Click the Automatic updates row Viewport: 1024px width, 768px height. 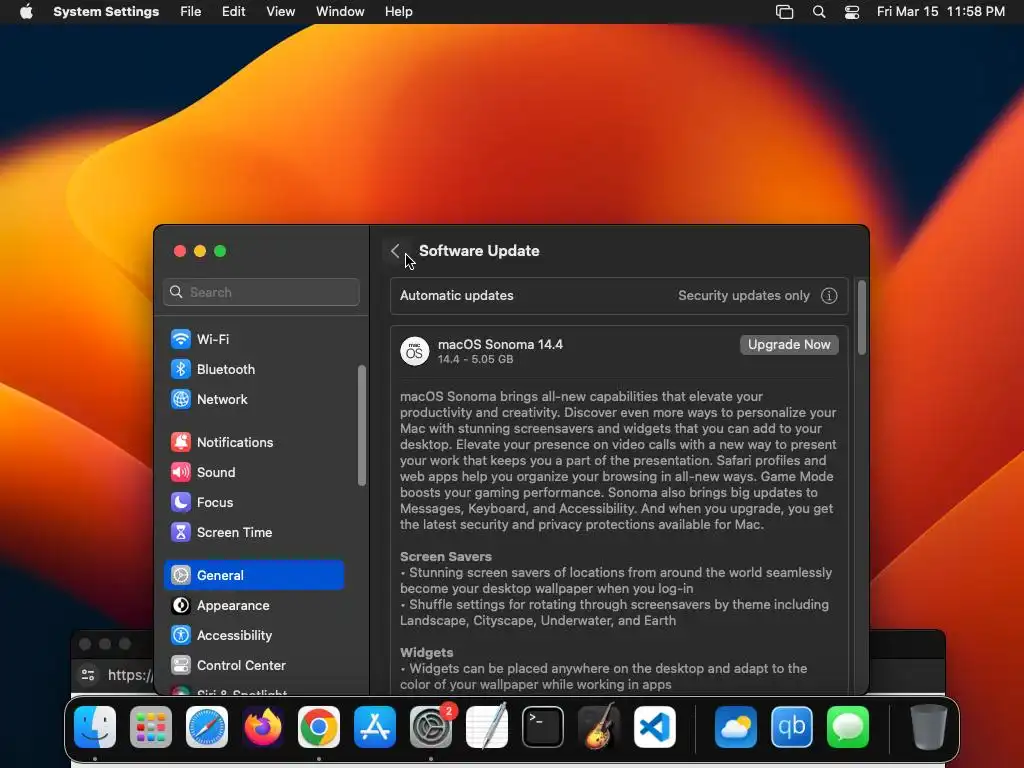(x=619, y=296)
